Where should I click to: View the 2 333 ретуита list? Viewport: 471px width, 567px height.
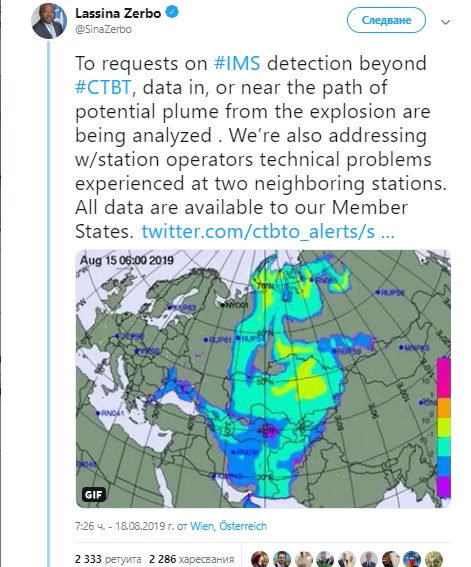pyautogui.click(x=108, y=559)
